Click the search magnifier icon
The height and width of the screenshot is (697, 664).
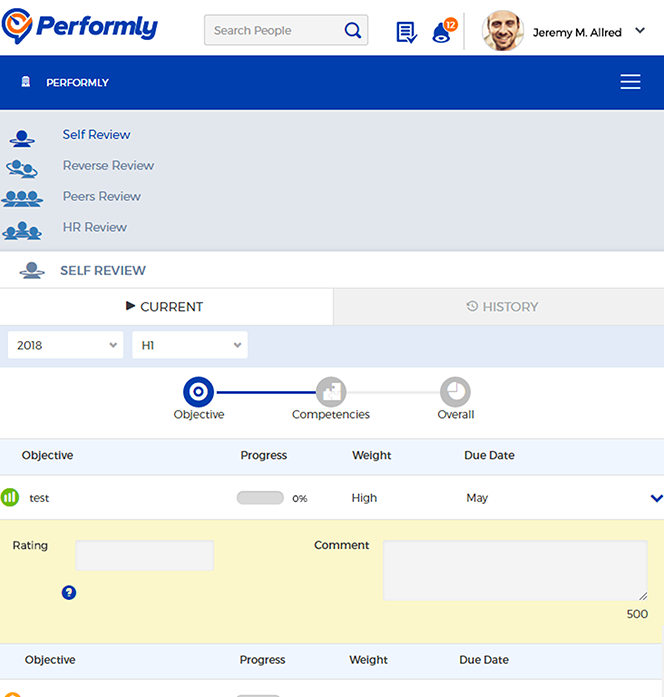(x=352, y=31)
